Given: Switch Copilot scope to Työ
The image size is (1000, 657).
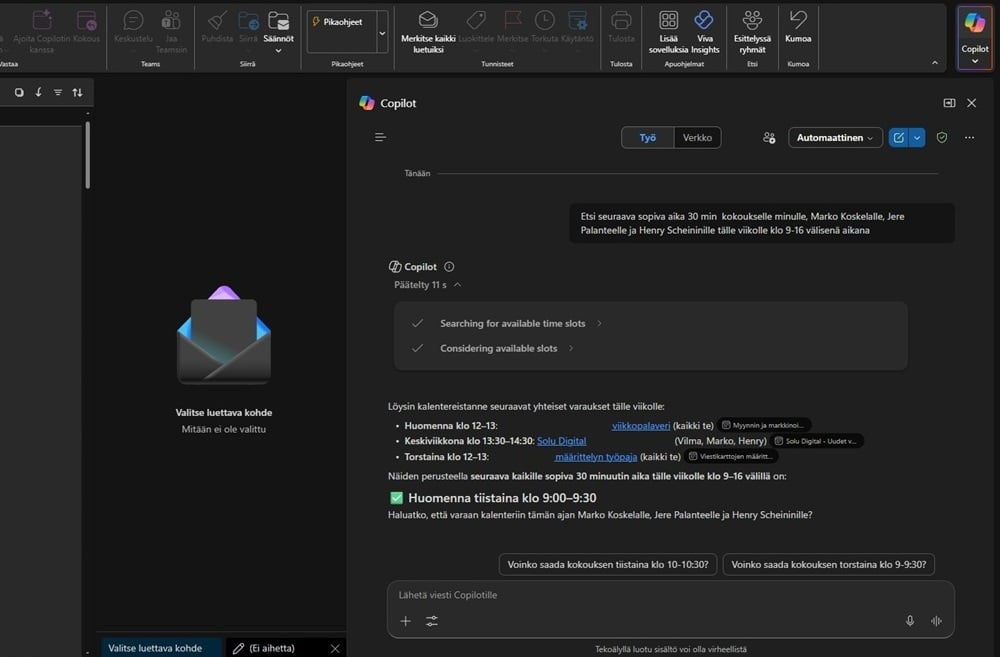Looking at the screenshot, I should [648, 137].
